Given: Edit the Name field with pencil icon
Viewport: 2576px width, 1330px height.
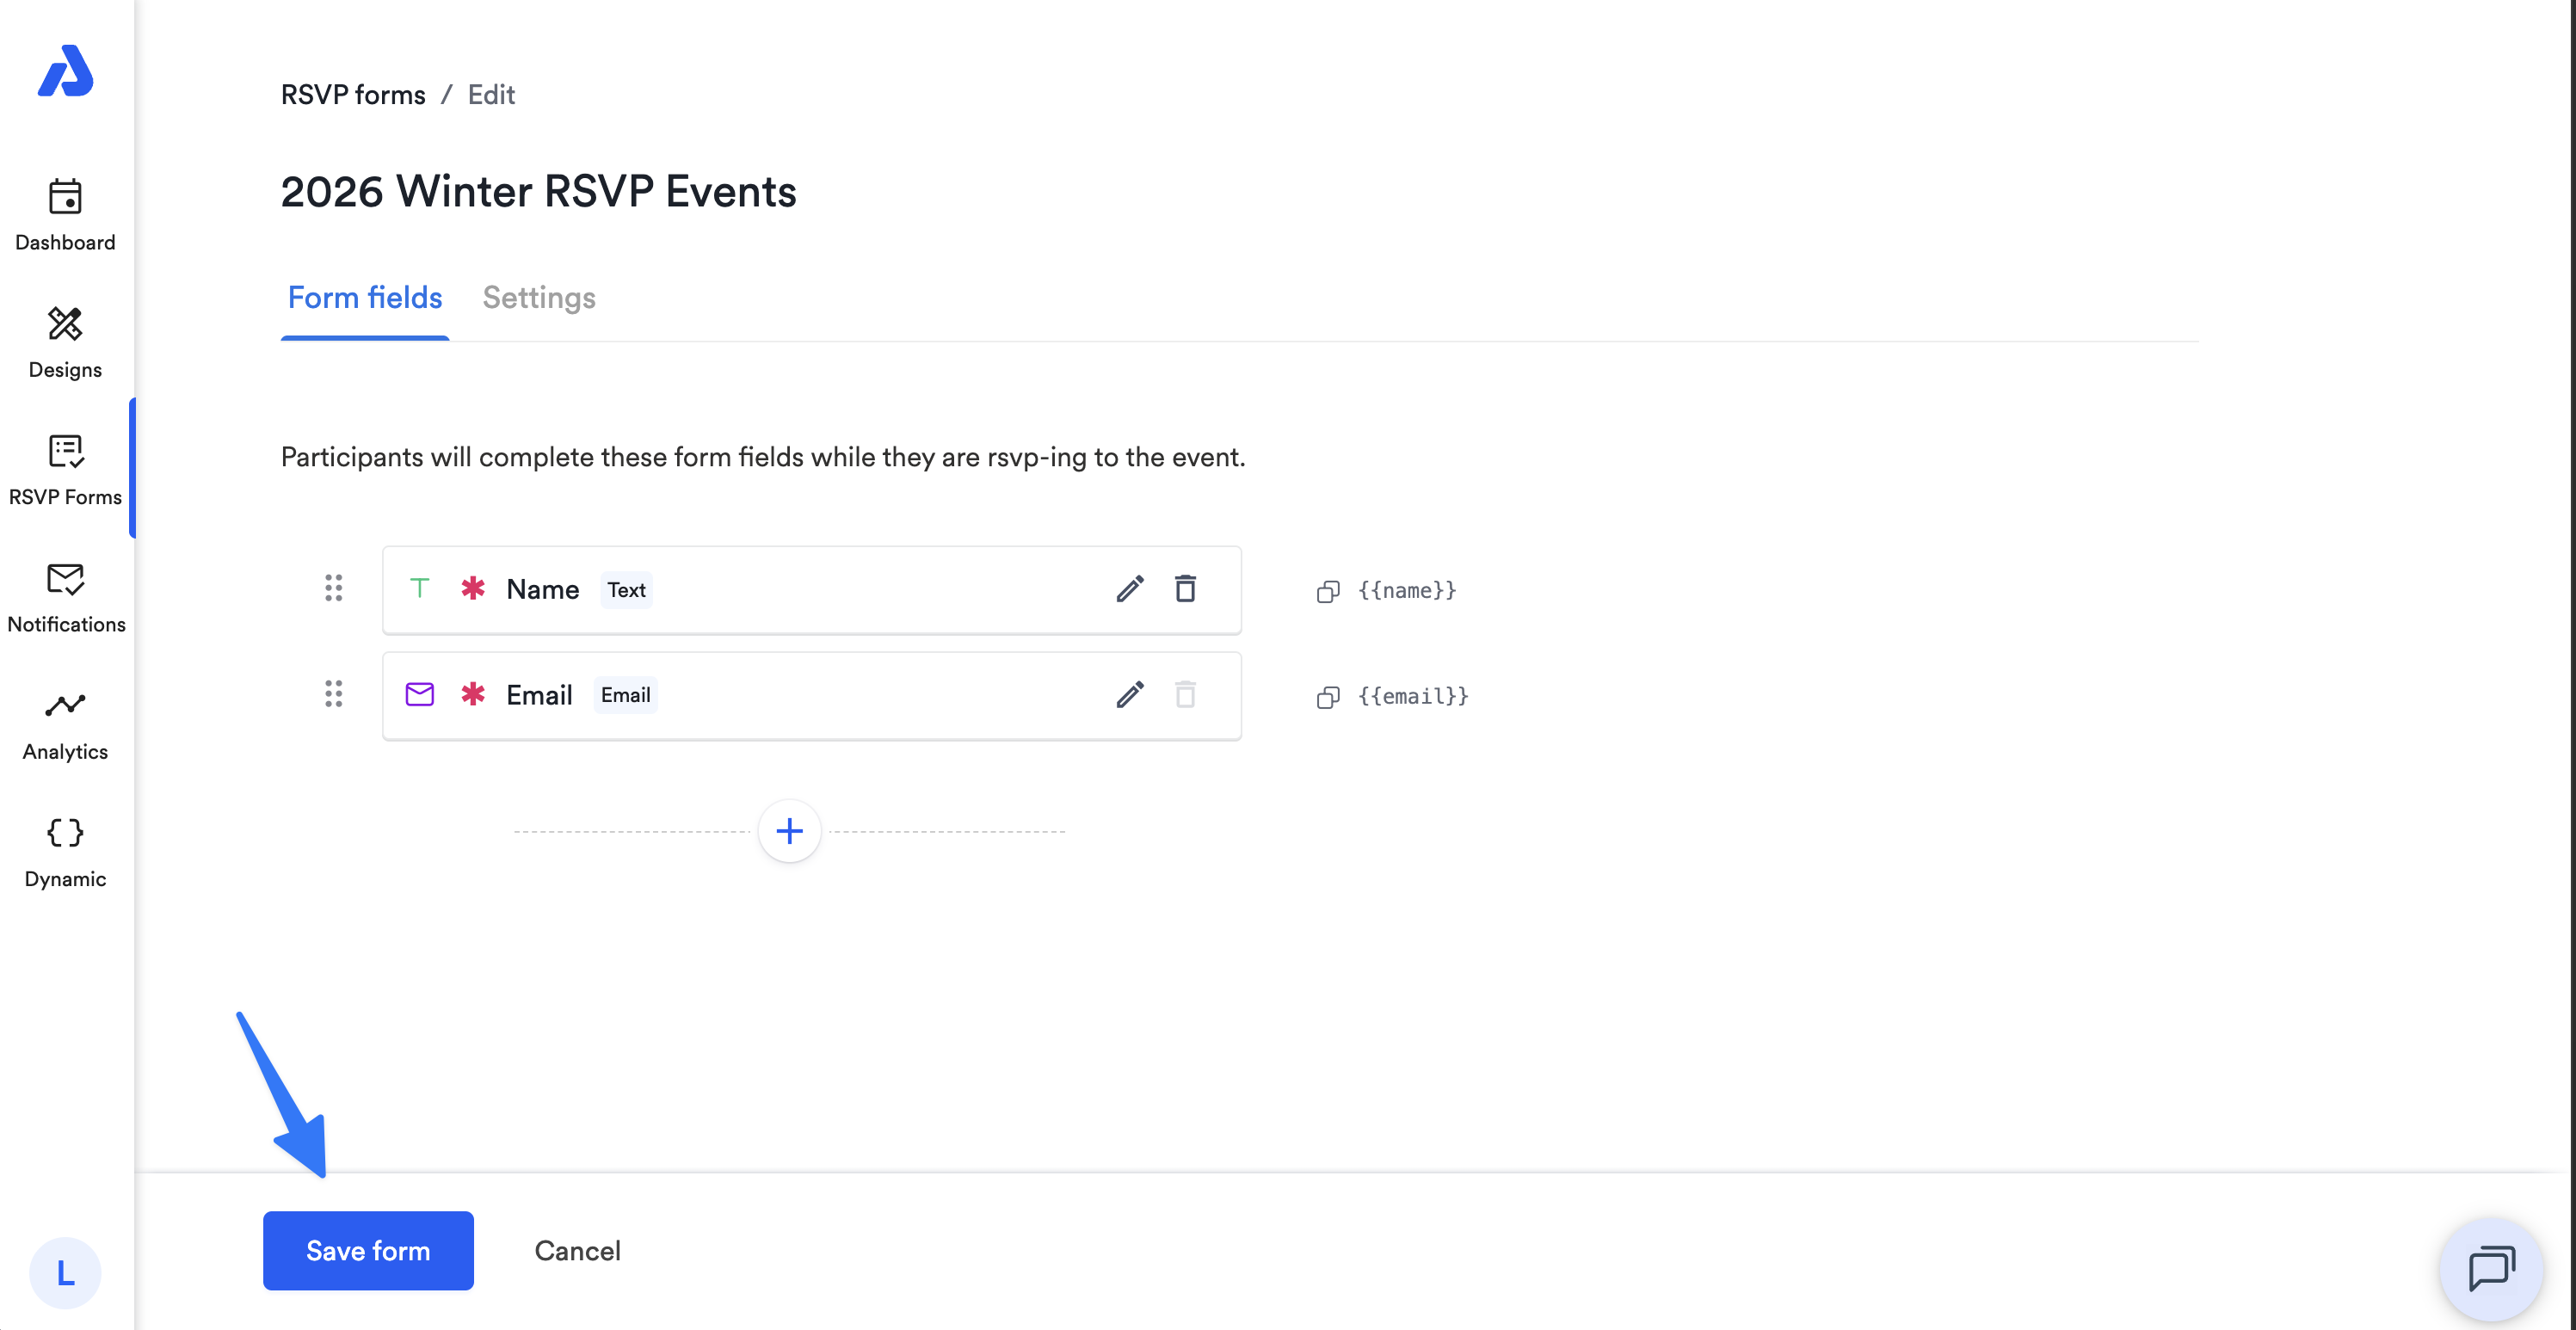Looking at the screenshot, I should click(1130, 589).
